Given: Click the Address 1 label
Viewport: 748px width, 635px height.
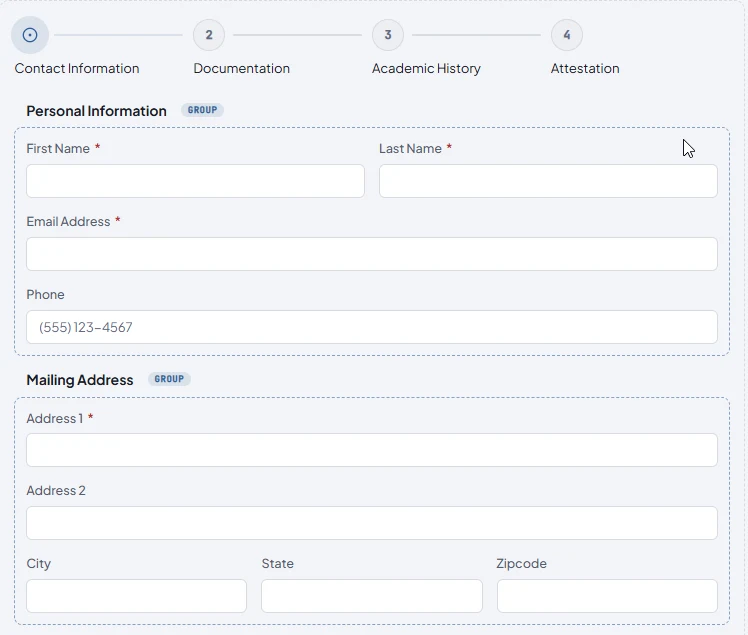Looking at the screenshot, I should click(x=54, y=419).
